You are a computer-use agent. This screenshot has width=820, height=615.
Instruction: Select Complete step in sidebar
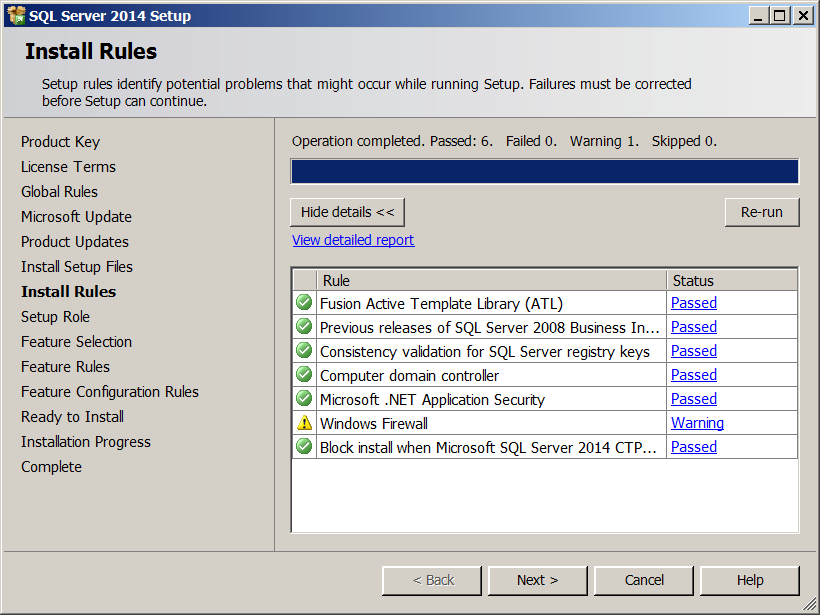coord(51,467)
